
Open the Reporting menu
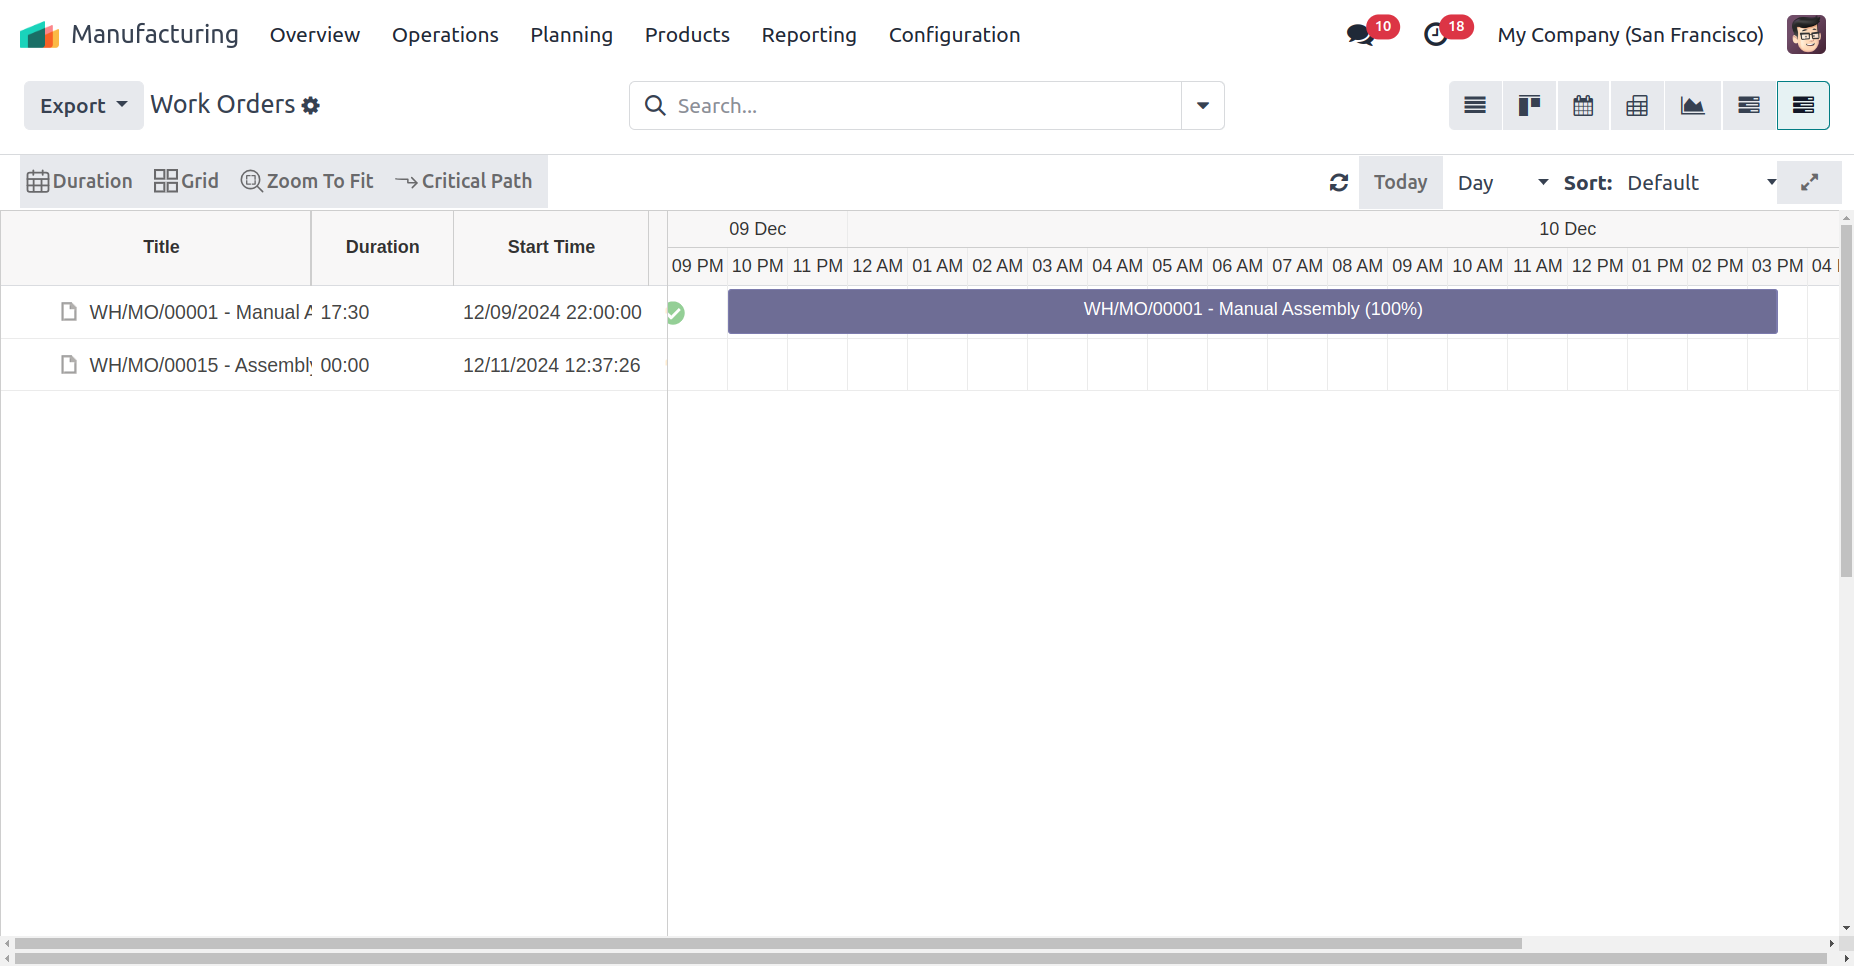808,35
